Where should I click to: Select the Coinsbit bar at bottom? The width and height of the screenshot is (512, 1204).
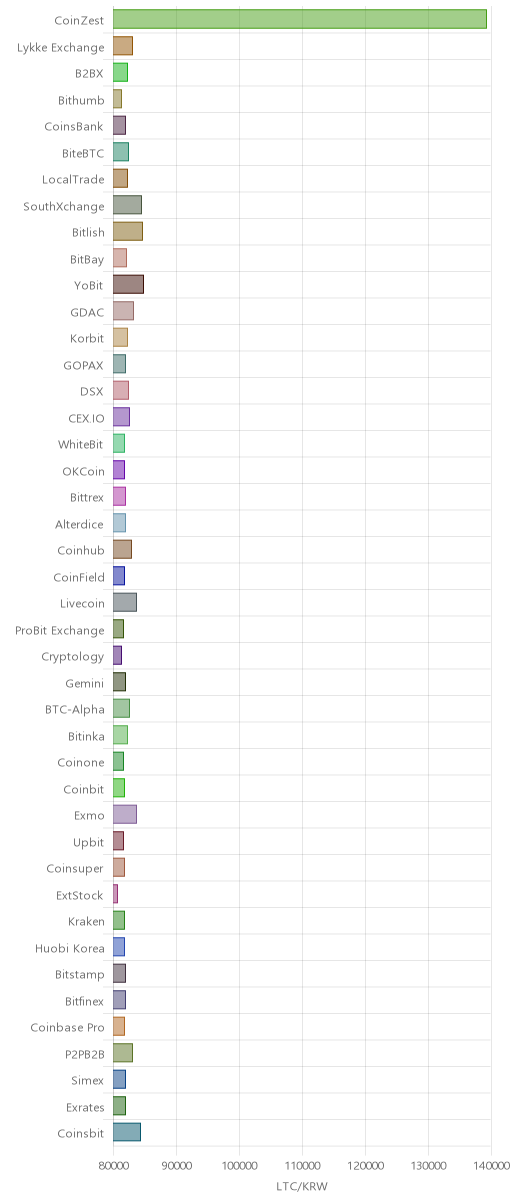pyautogui.click(x=127, y=1132)
